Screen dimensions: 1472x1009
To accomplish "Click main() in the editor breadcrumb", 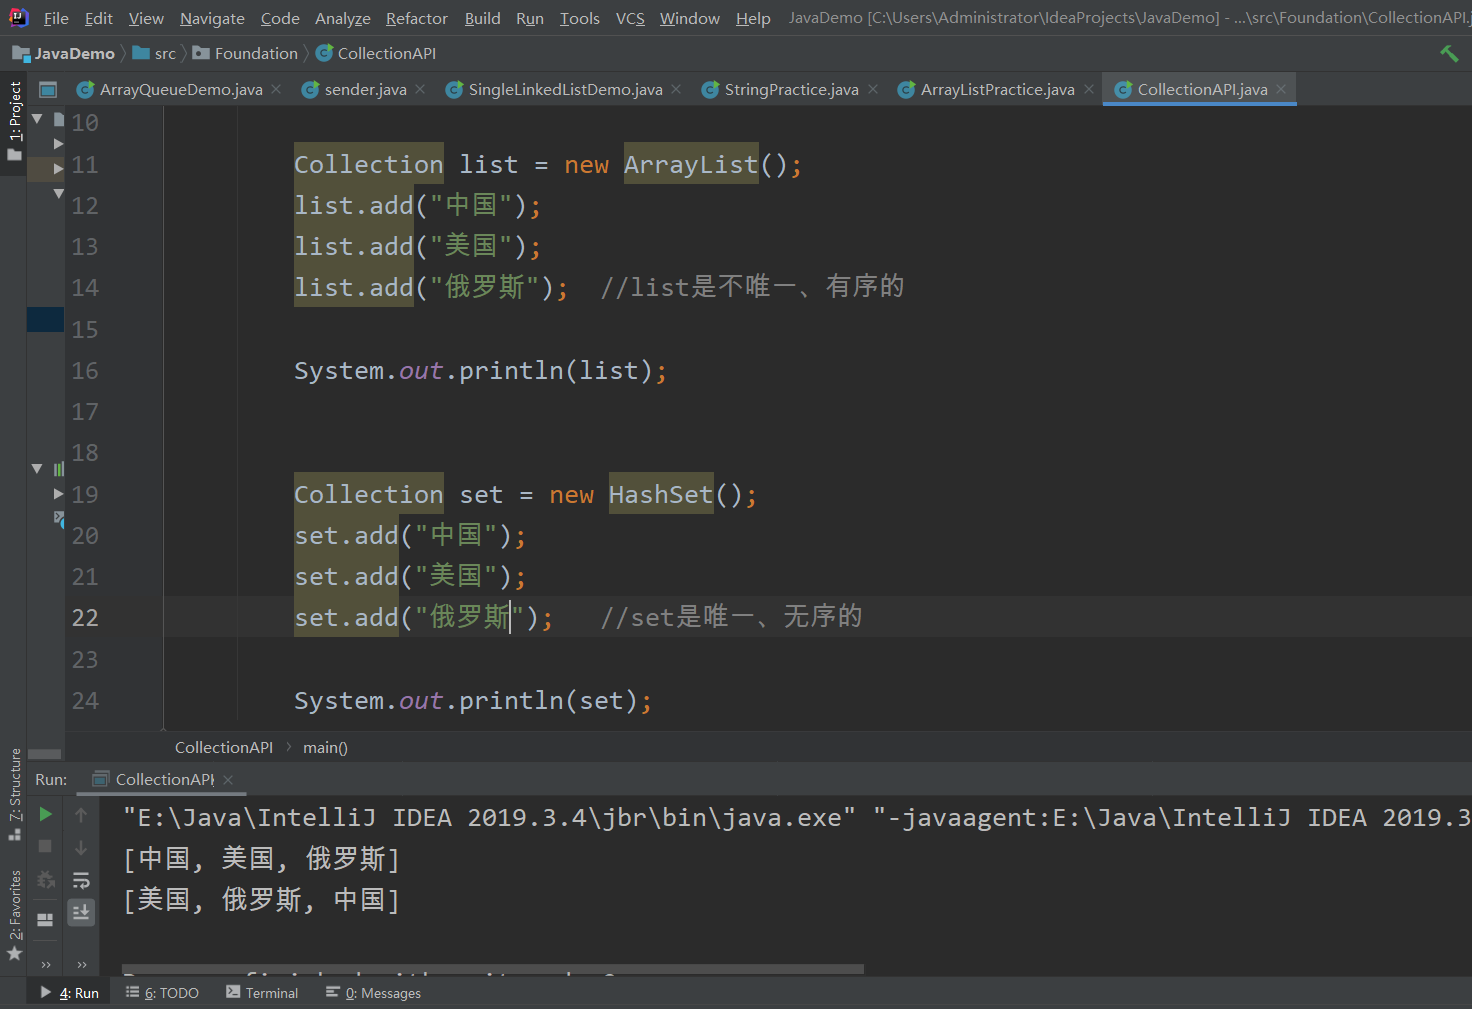I will tap(325, 747).
